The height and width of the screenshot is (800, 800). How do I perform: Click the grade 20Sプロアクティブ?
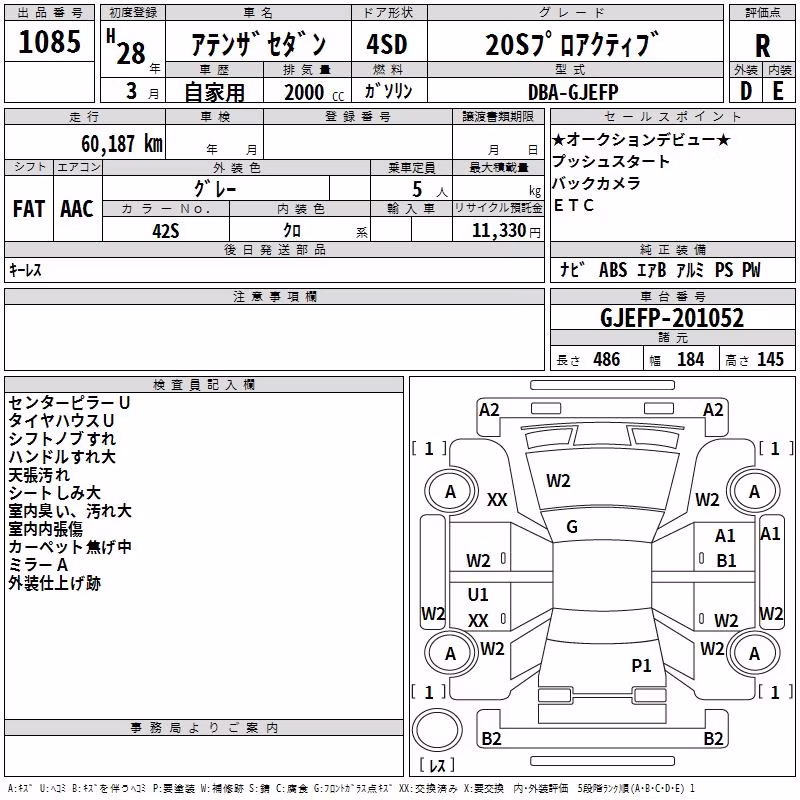[x=572, y=44]
